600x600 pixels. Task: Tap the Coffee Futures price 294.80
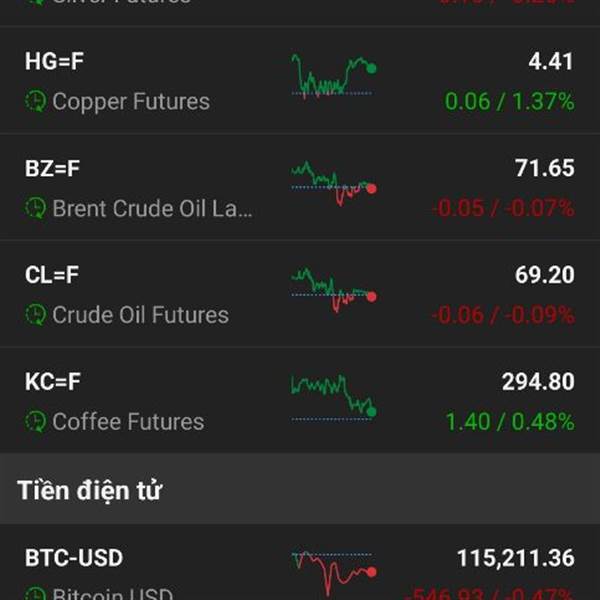click(538, 382)
